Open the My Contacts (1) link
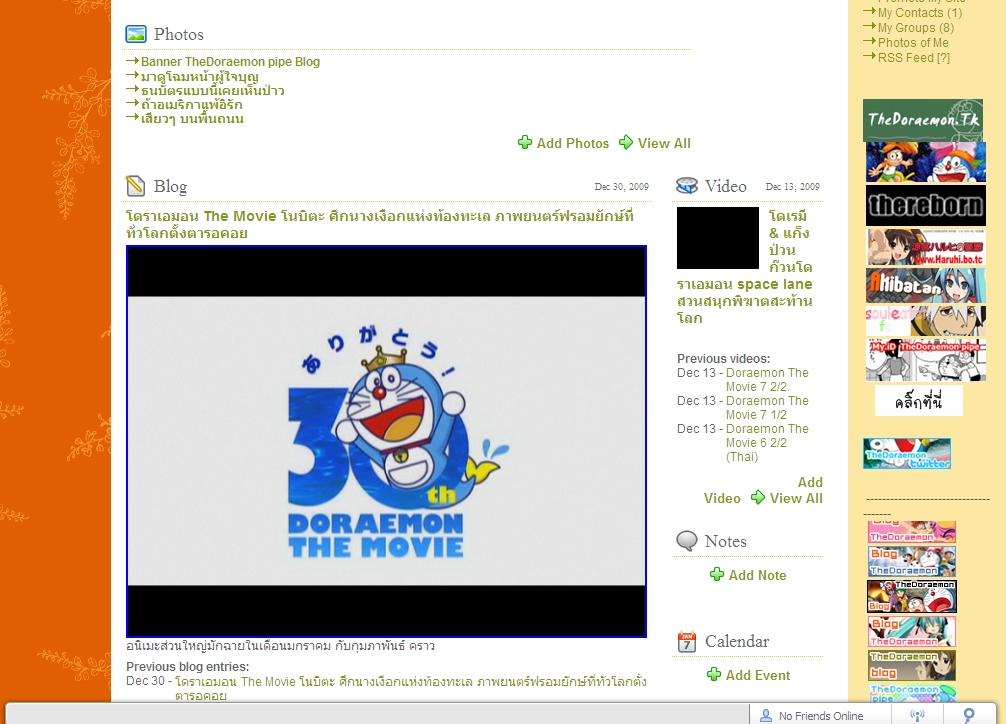Screen dimensions: 1006x724 [x=919, y=13]
